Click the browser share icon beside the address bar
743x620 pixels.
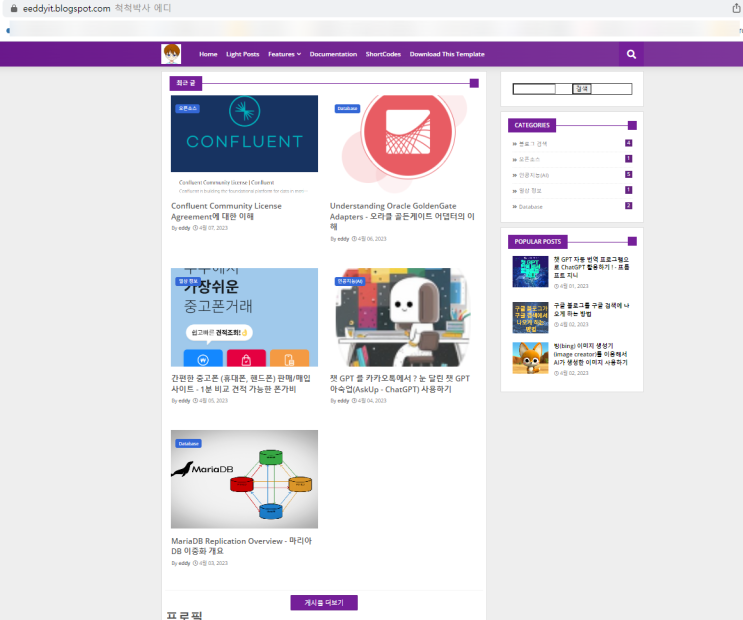(736, 8)
